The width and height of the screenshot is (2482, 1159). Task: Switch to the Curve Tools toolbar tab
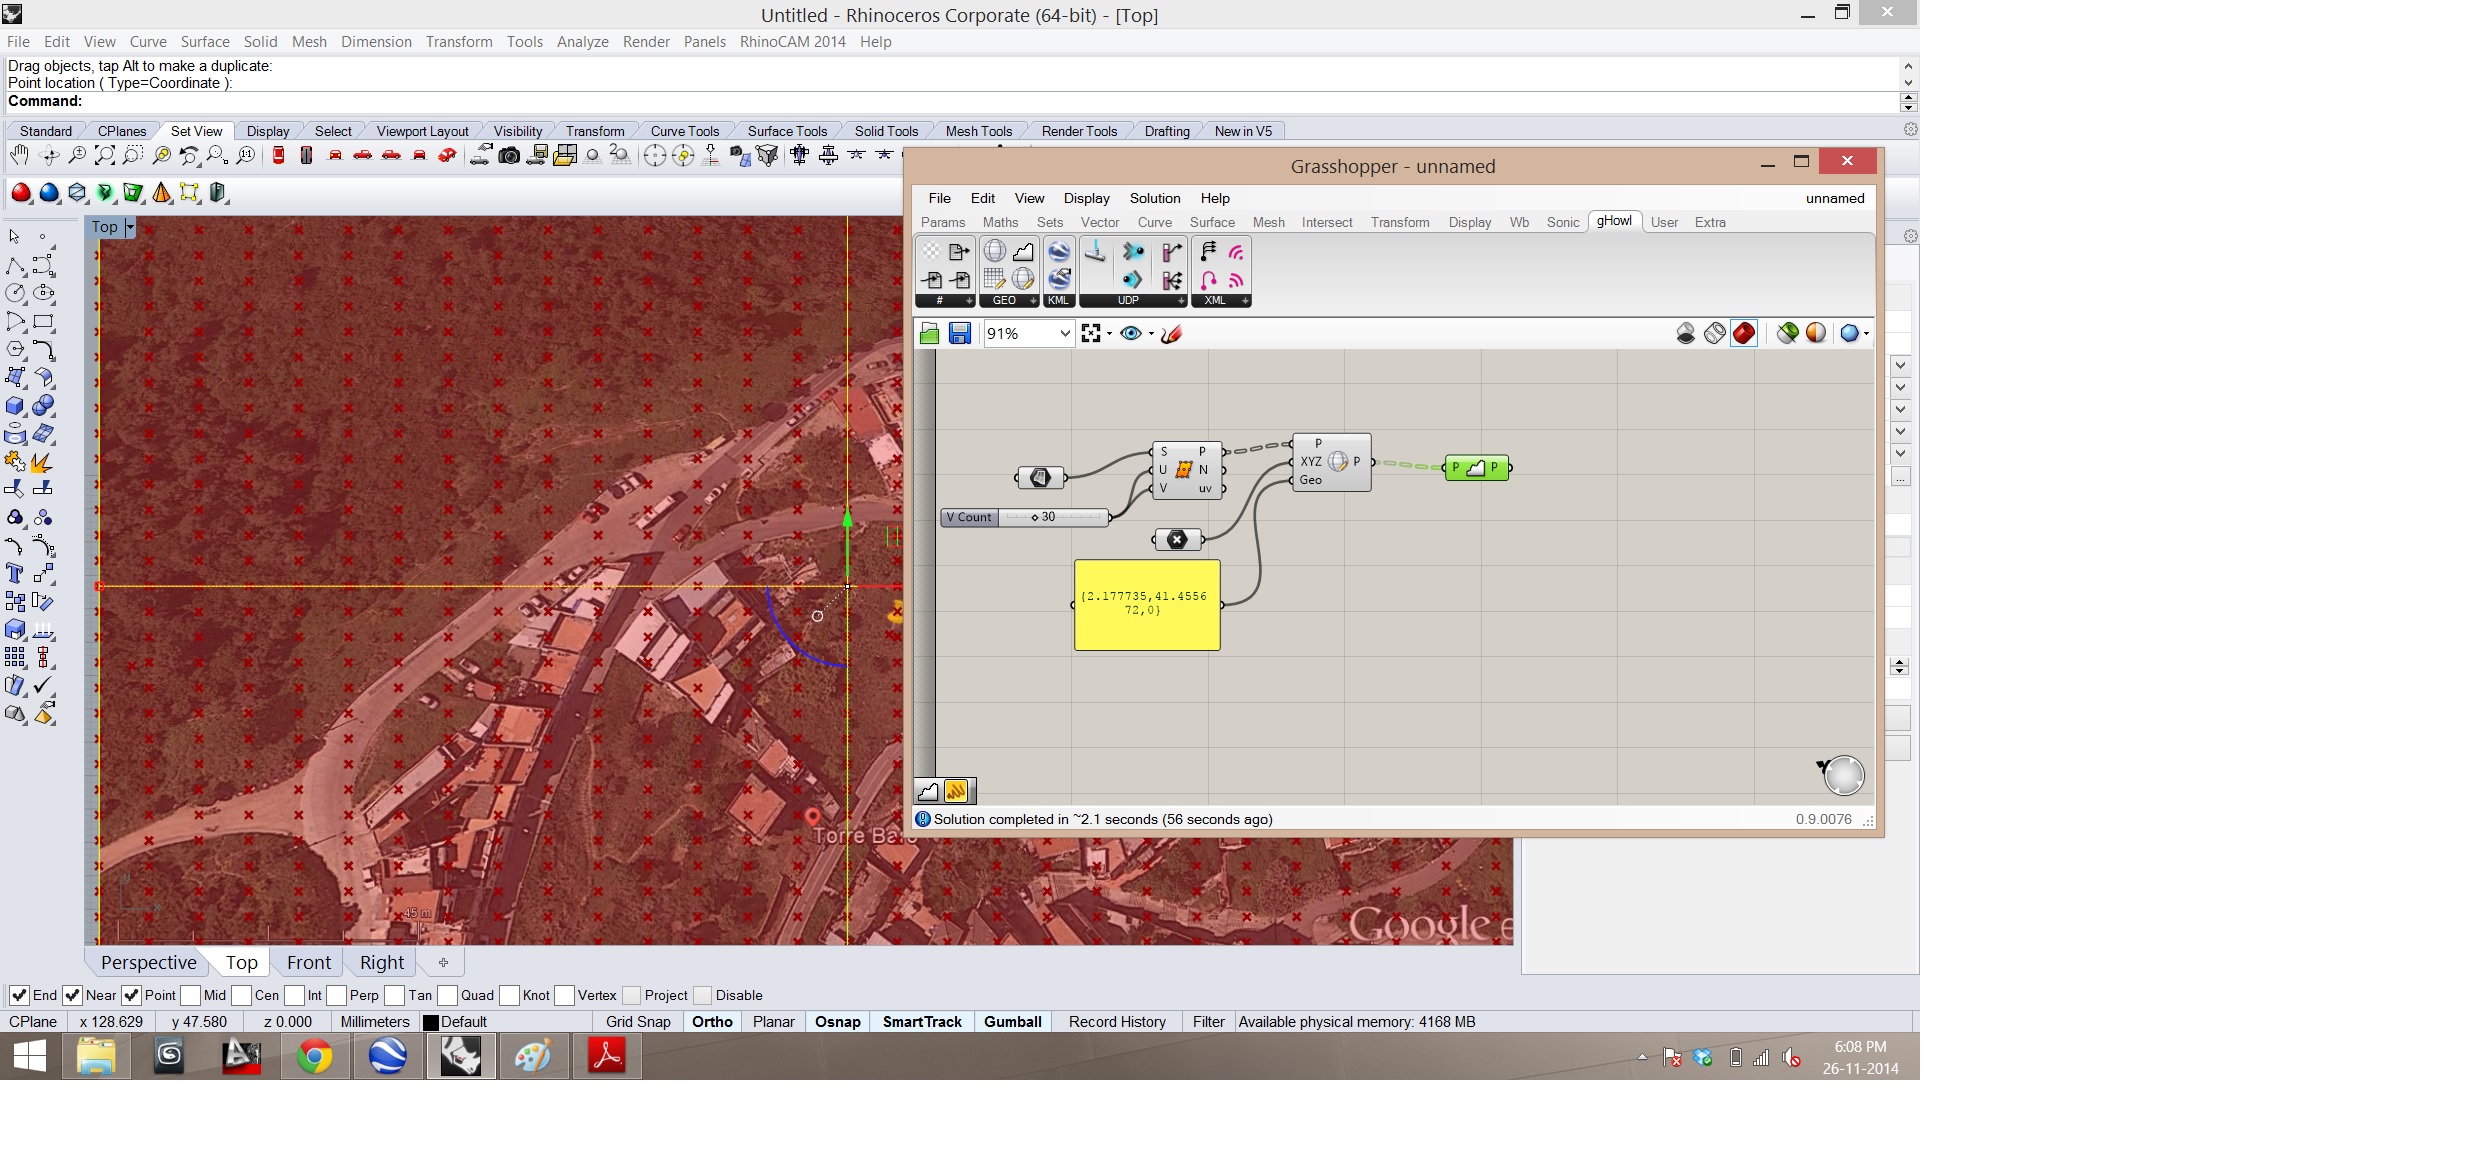(684, 131)
